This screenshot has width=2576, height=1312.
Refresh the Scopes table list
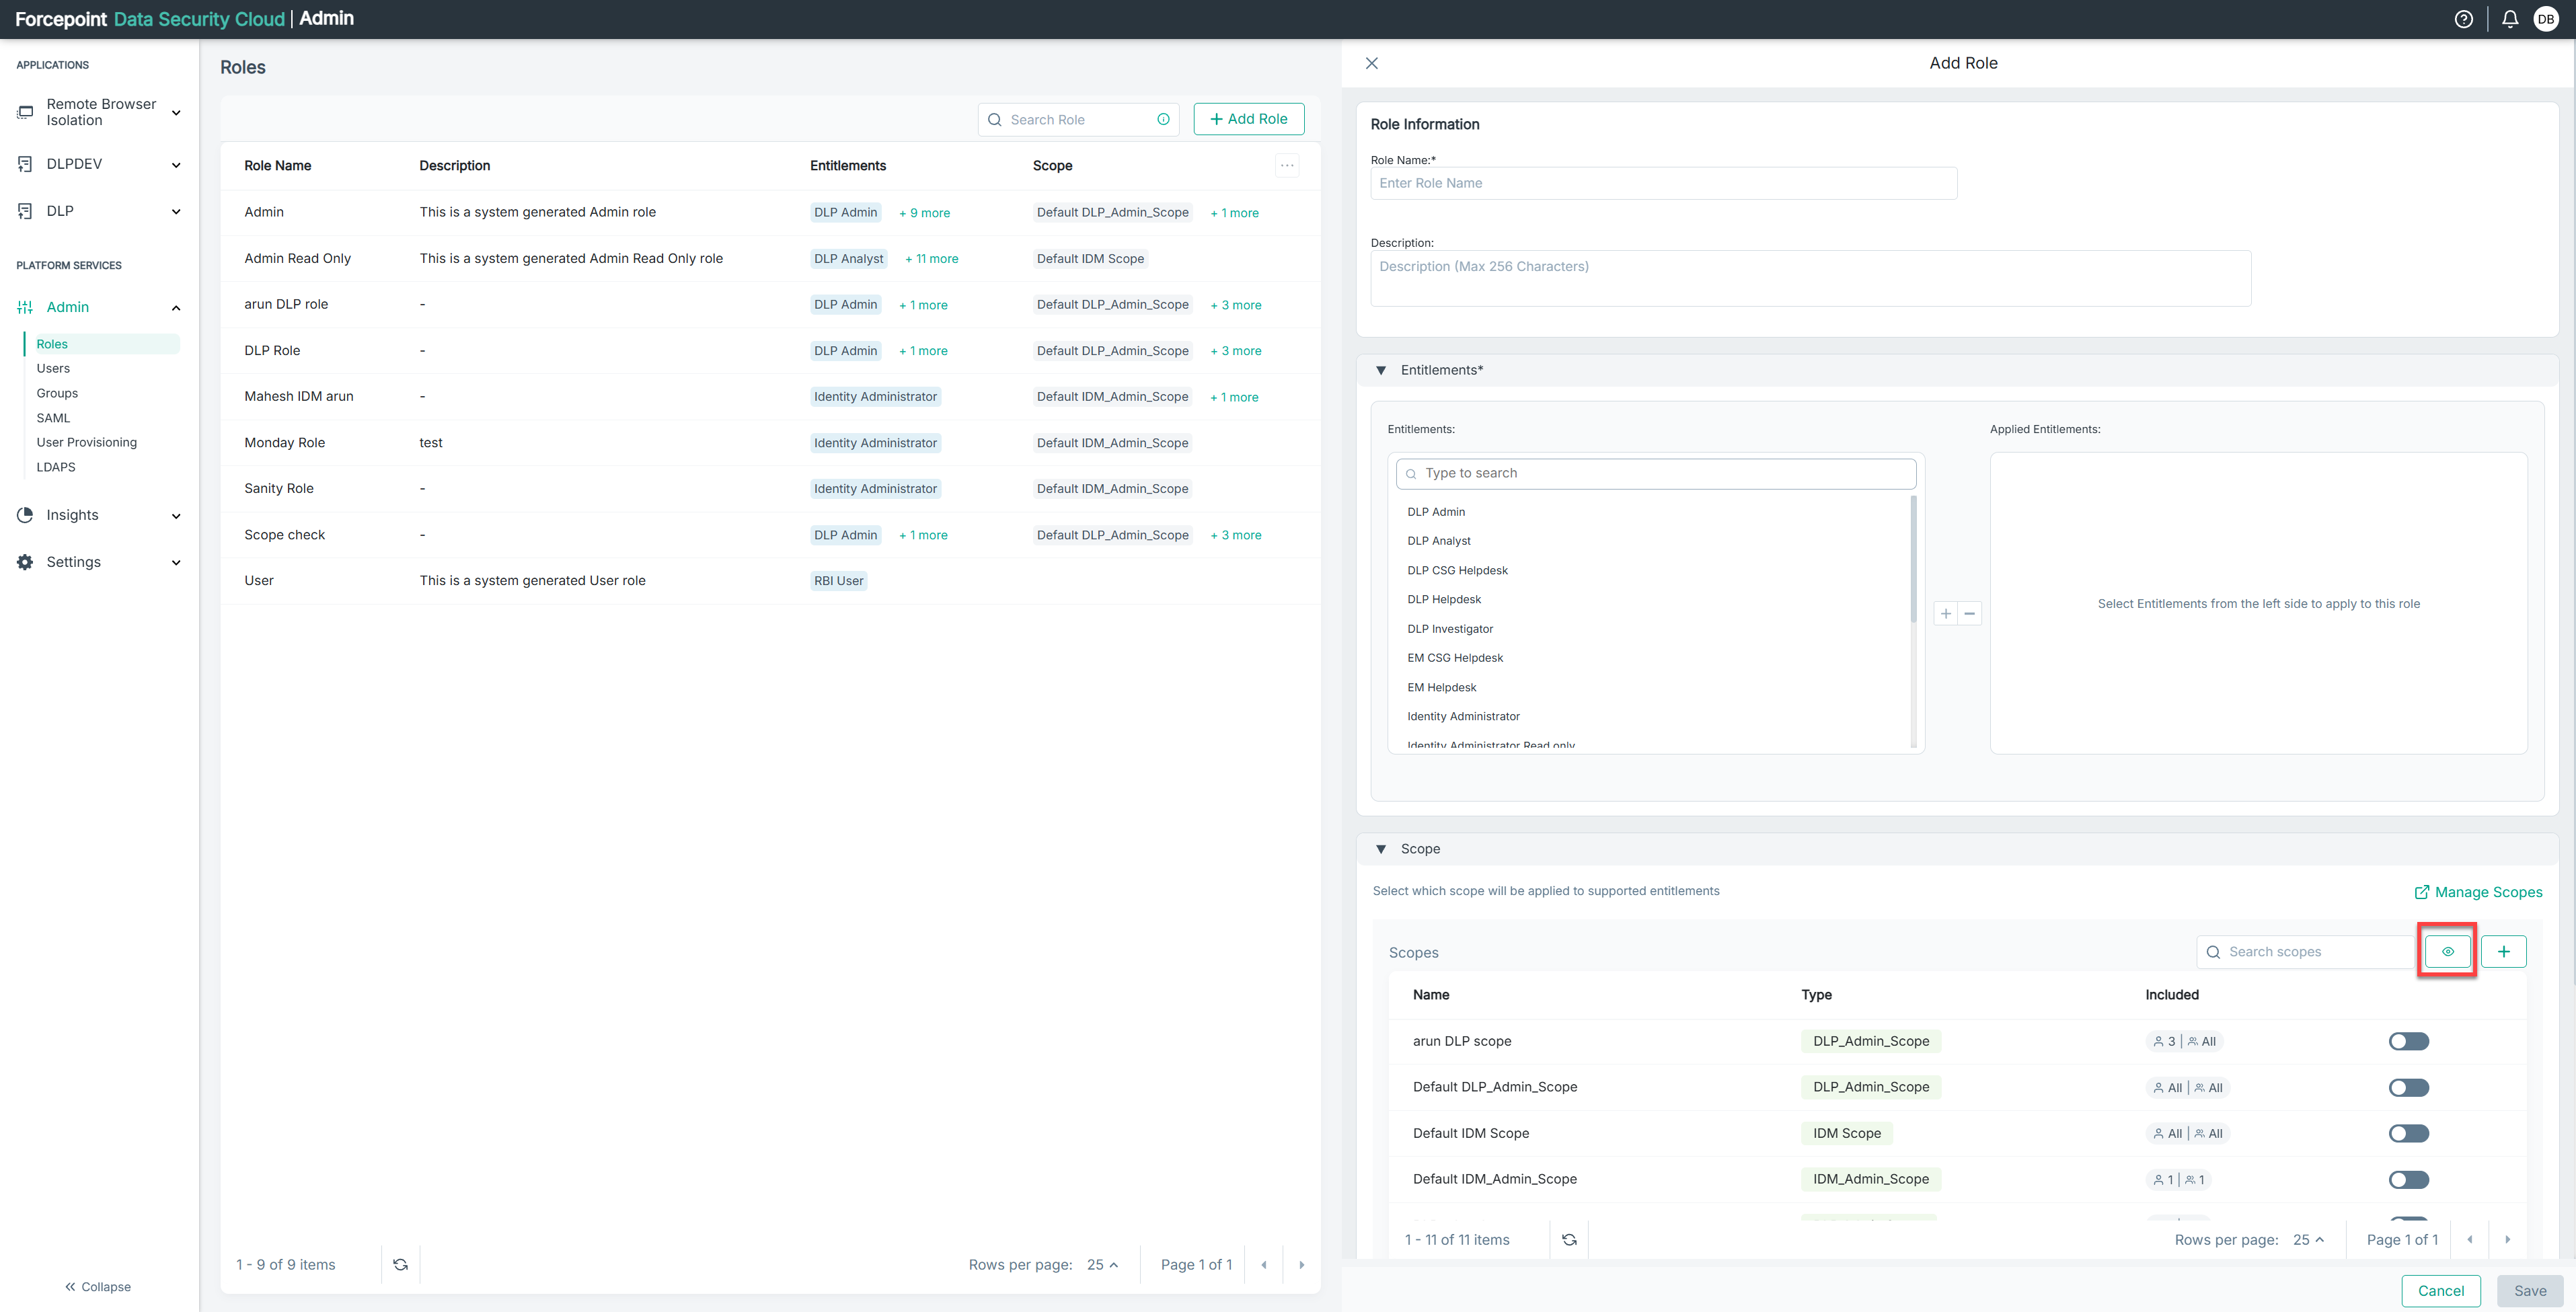pos(1569,1239)
